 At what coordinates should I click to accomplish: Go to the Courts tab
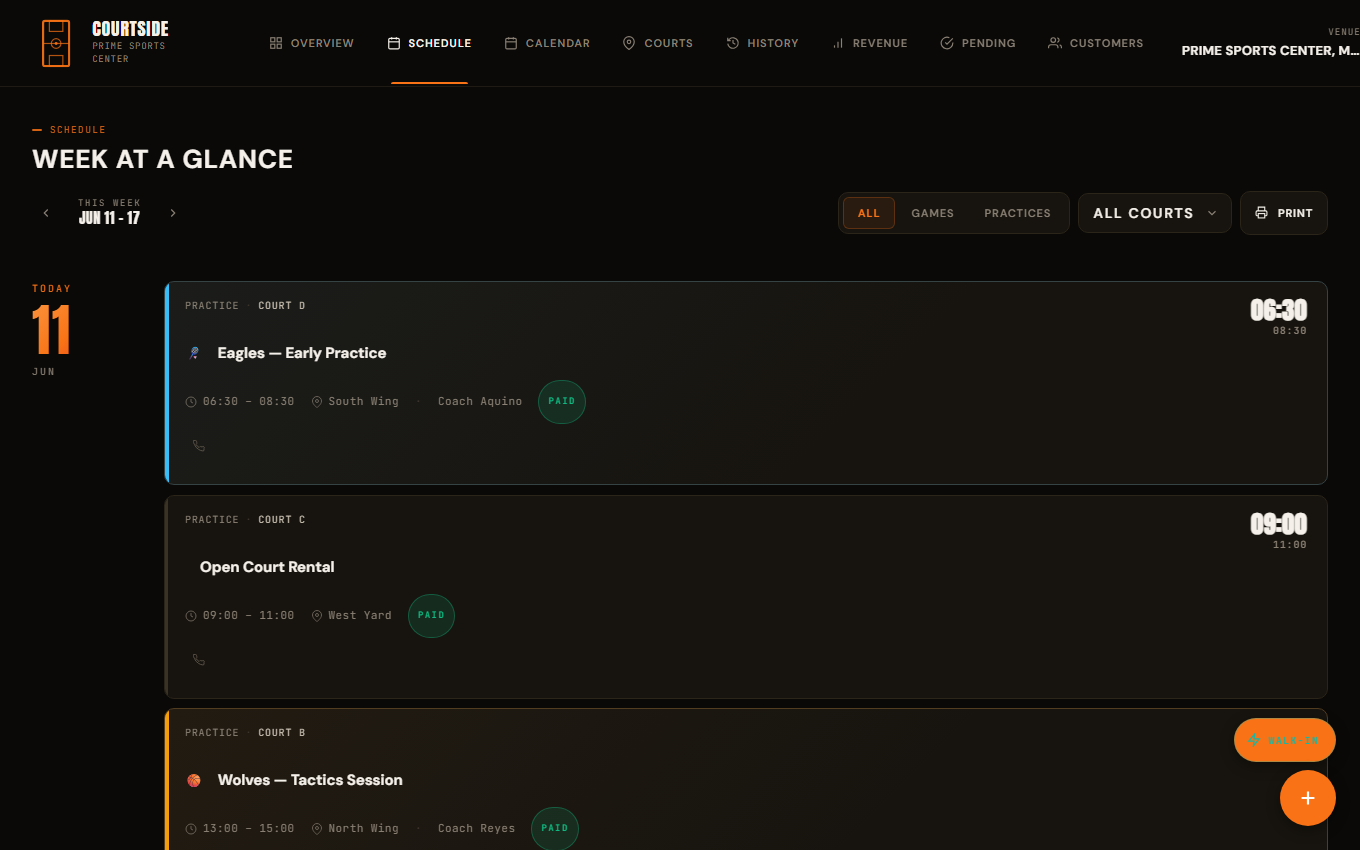click(x=658, y=43)
